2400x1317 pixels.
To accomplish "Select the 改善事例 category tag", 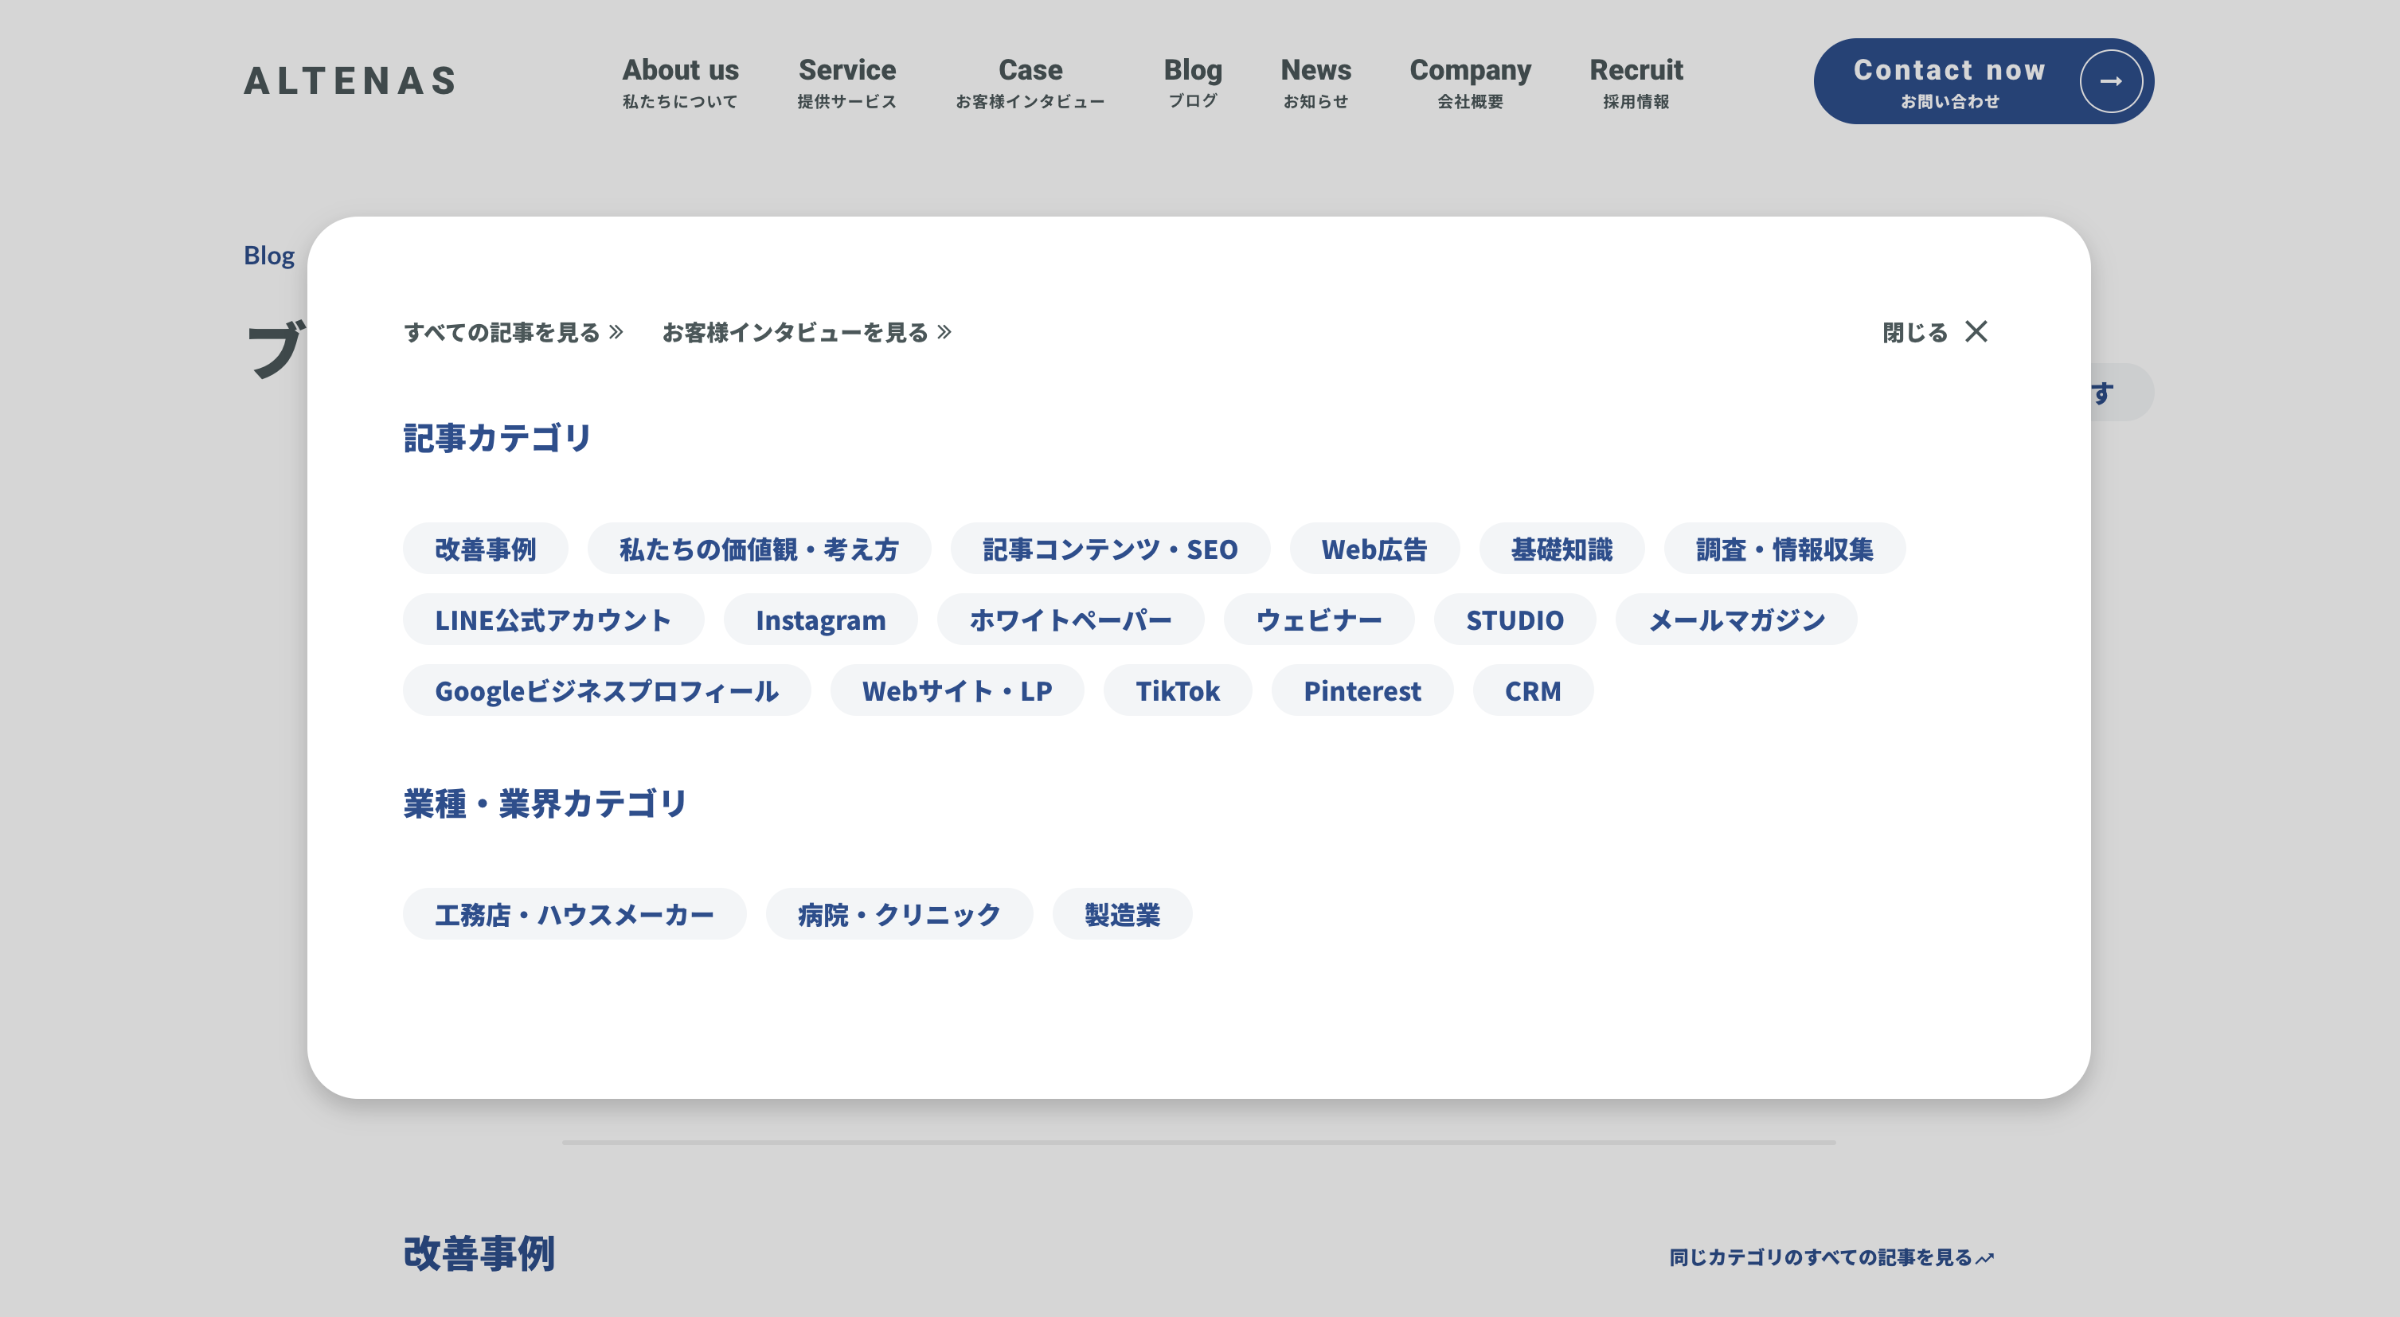I will click(485, 548).
